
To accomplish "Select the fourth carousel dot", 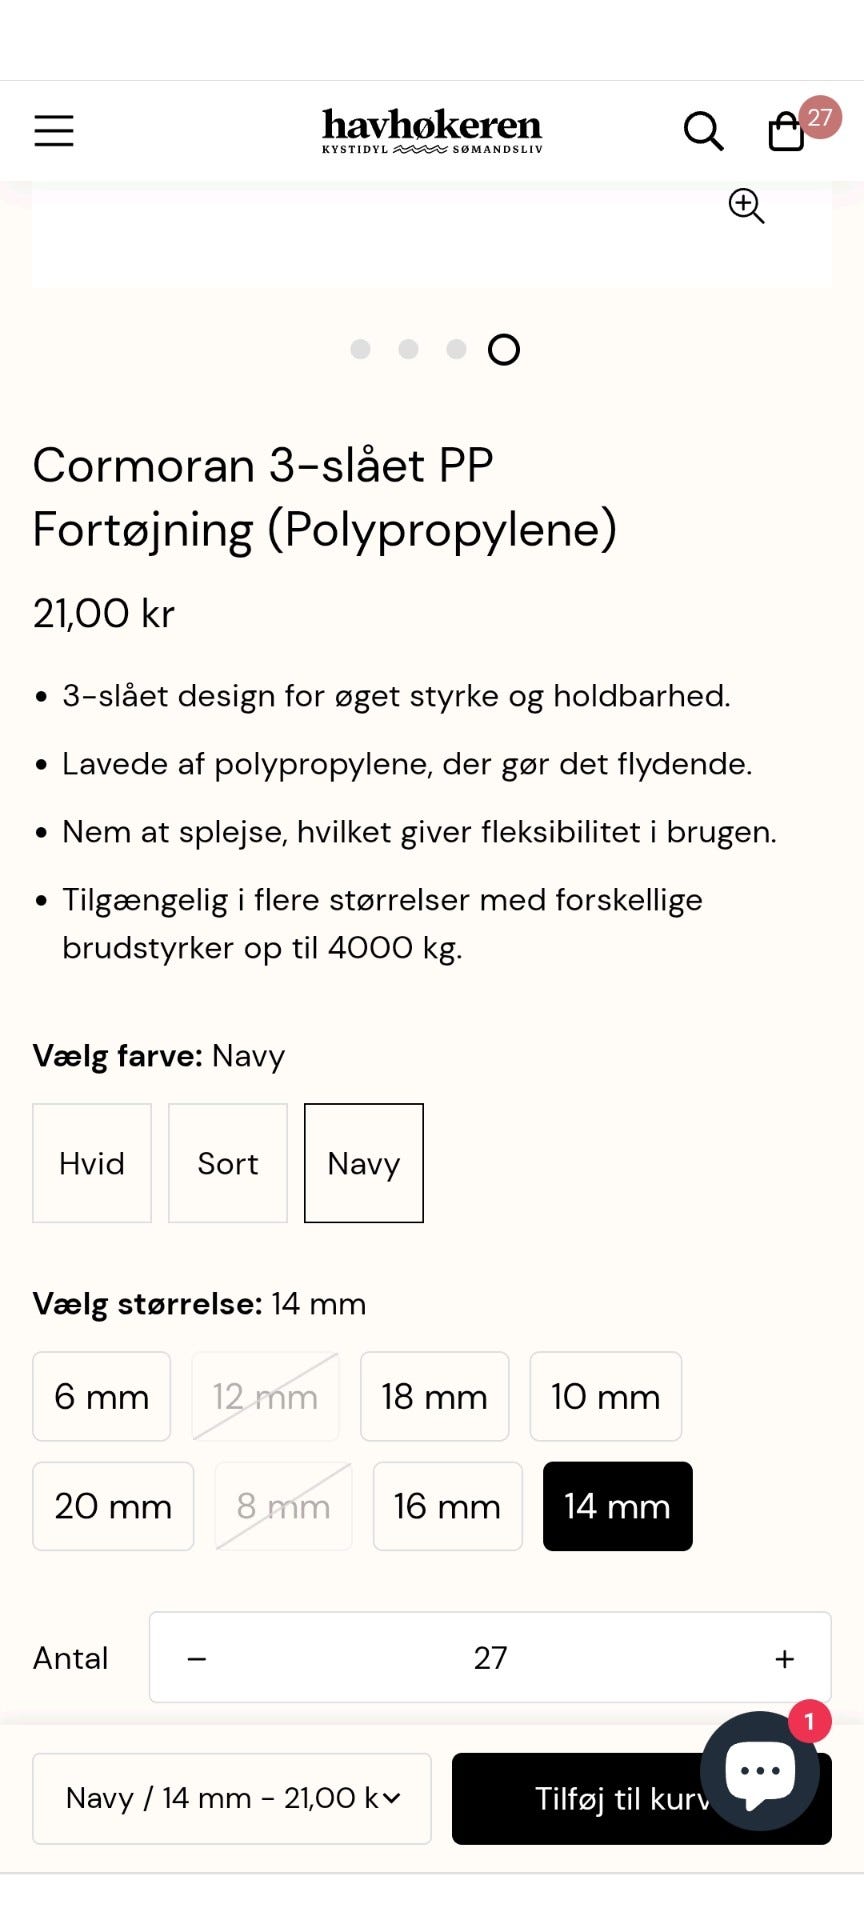I will [505, 349].
